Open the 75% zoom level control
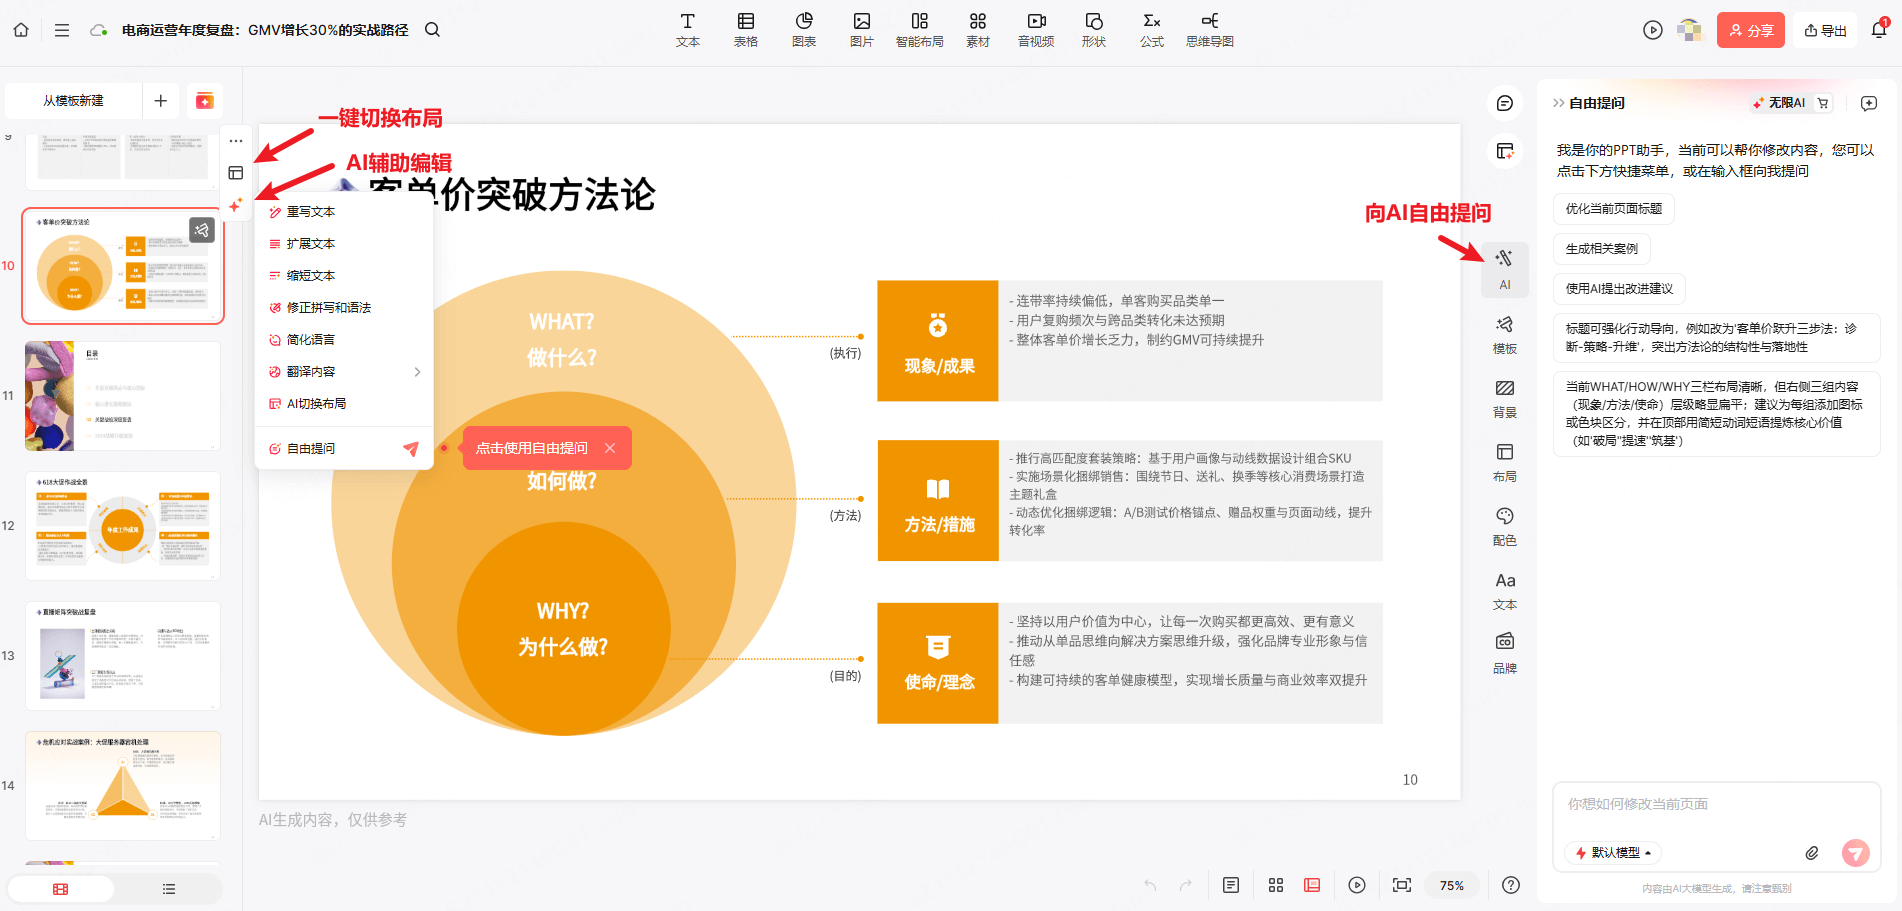 [x=1452, y=885]
